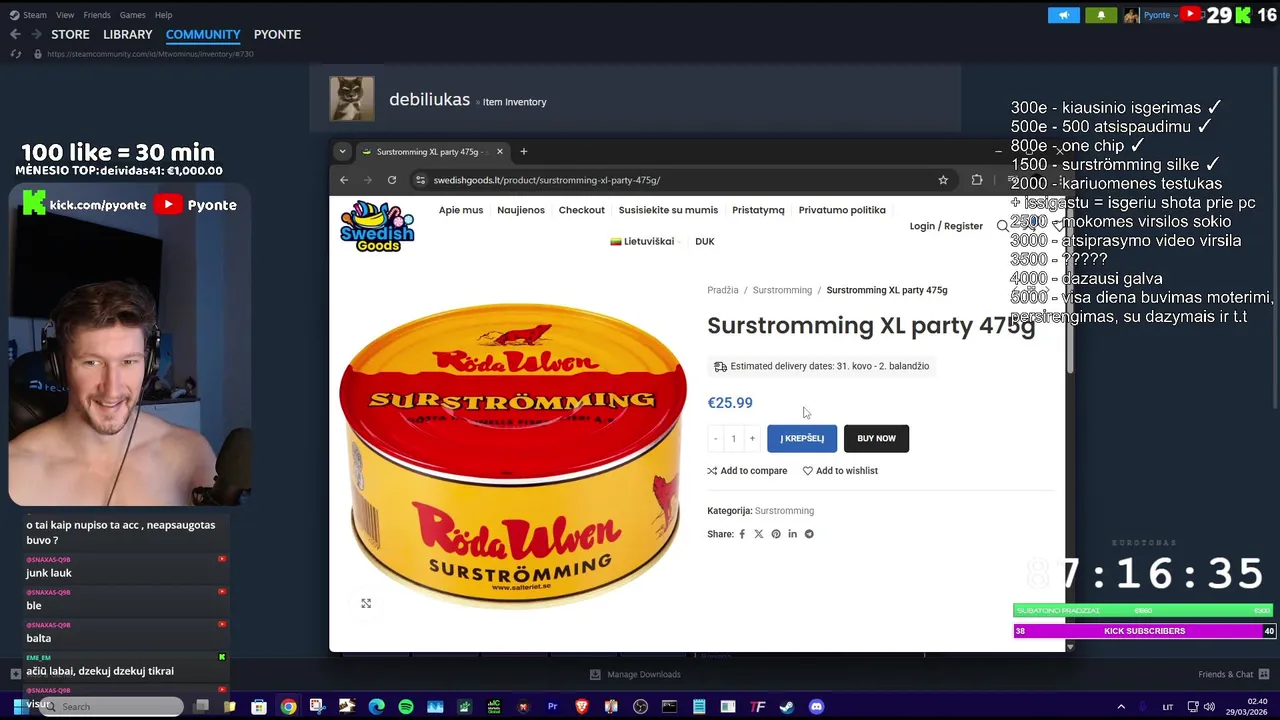The height and width of the screenshot is (720, 1280).
Task: Click the BUY NOW button
Action: point(876,438)
